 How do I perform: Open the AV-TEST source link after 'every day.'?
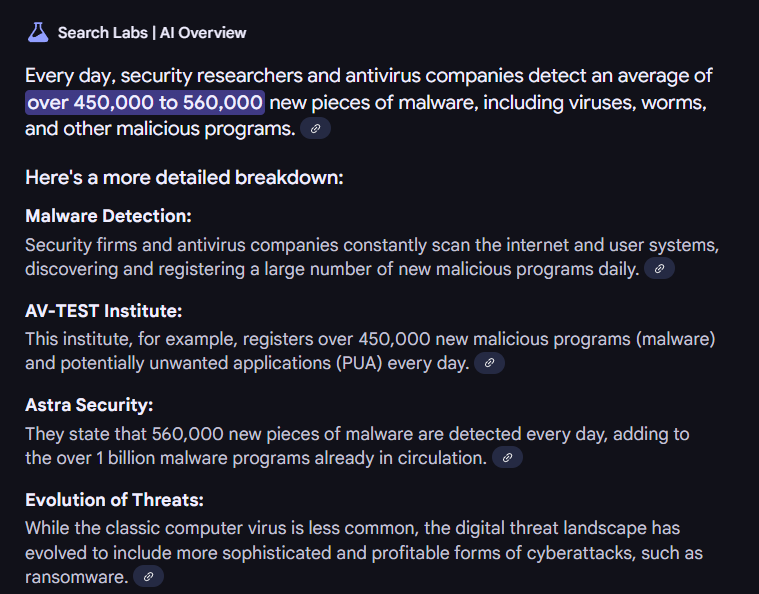489,363
